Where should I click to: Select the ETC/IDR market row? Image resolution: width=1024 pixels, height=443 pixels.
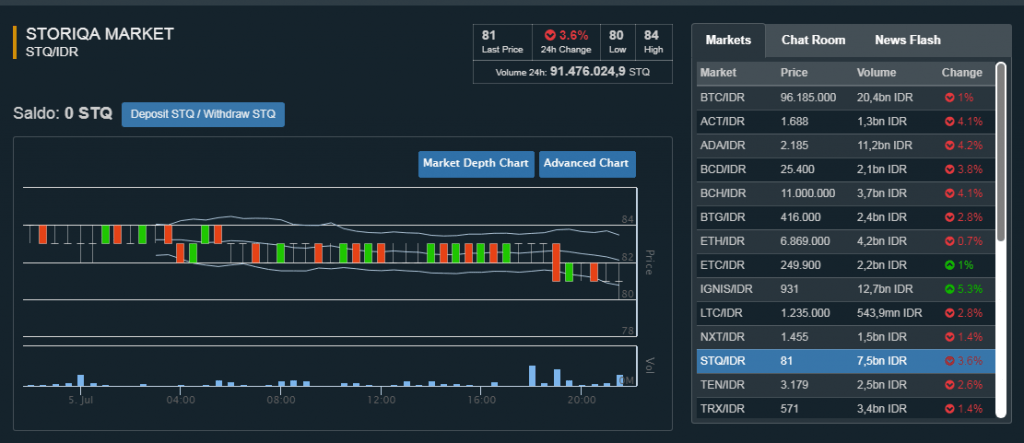pos(846,265)
